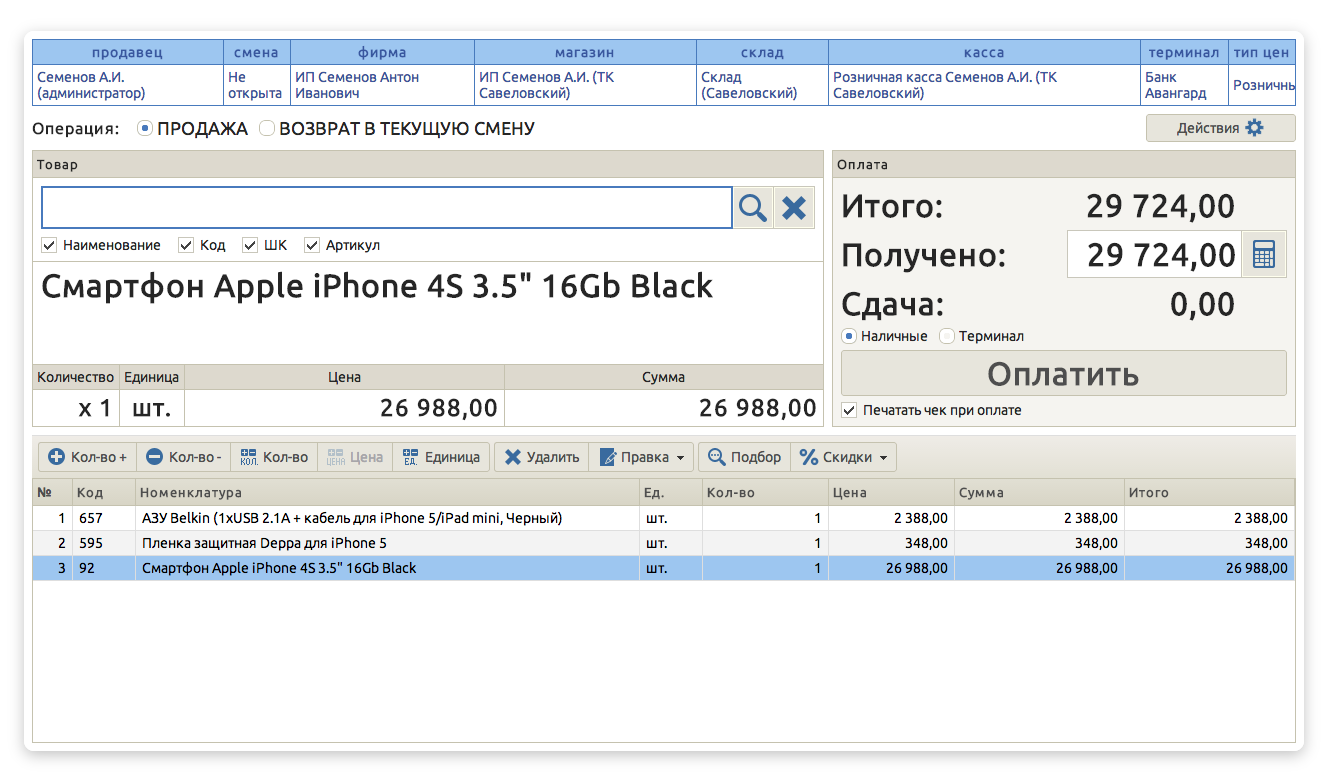
Task: Increase quantity with Кол-во + button
Action: click(x=88, y=457)
